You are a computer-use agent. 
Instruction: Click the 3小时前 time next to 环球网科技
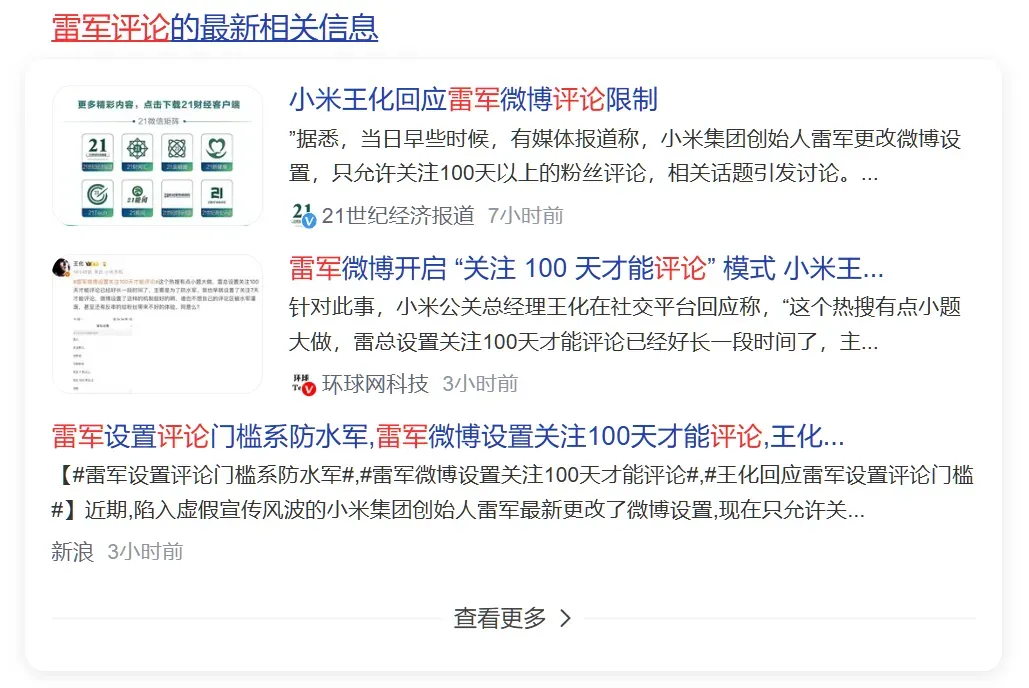[480, 383]
